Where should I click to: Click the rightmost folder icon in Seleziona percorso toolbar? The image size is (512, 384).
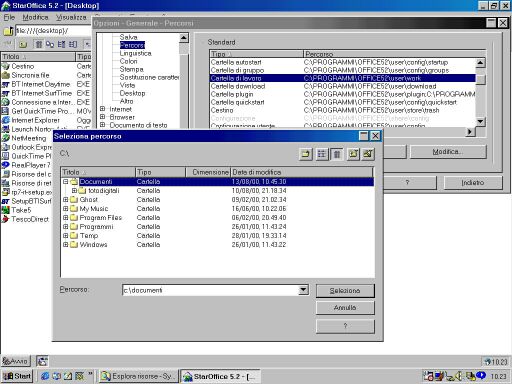368,154
